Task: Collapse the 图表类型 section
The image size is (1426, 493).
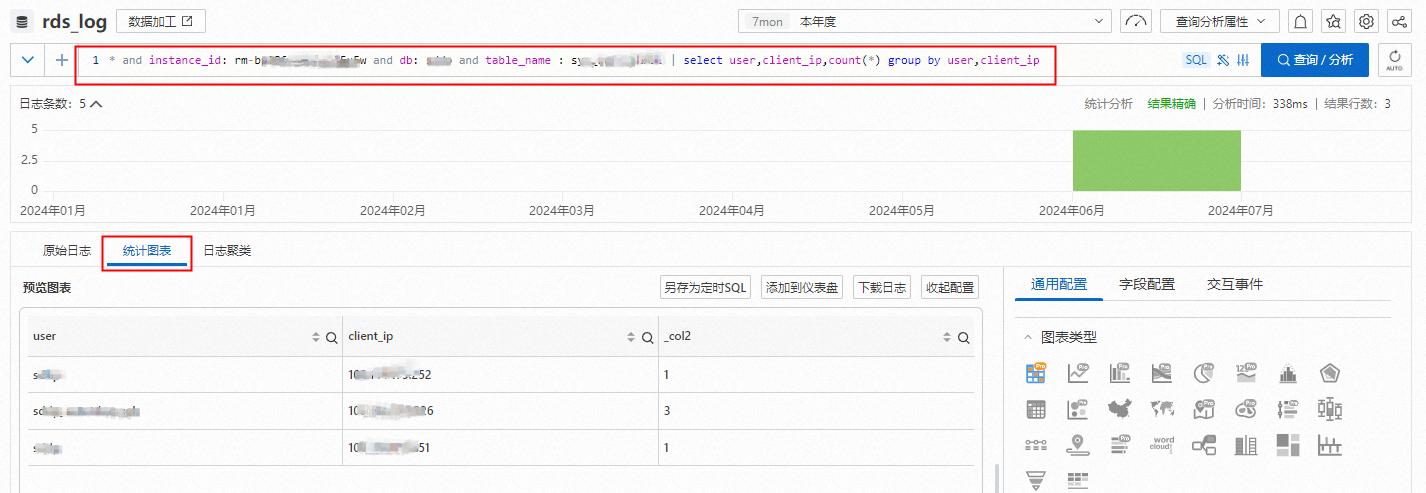Action: click(x=1027, y=337)
